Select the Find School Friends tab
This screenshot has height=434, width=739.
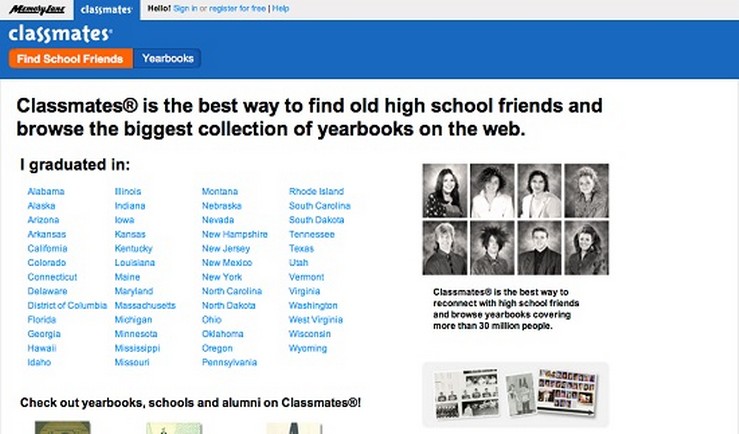pos(70,59)
